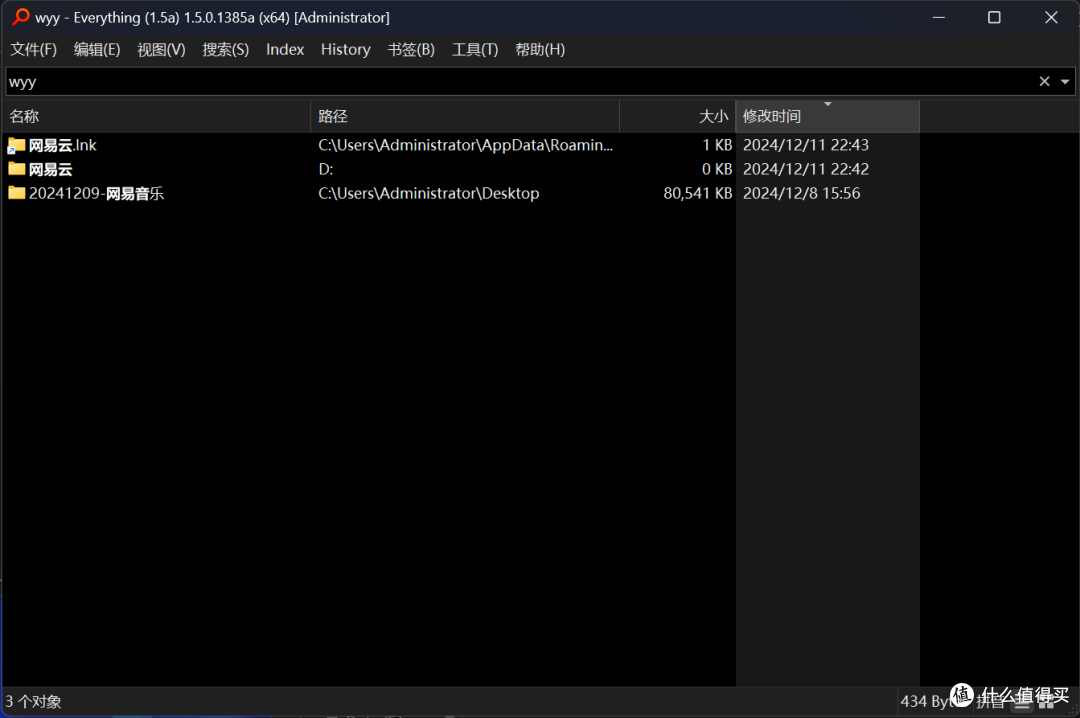
Task: Maximize the Everything window
Action: tap(994, 17)
